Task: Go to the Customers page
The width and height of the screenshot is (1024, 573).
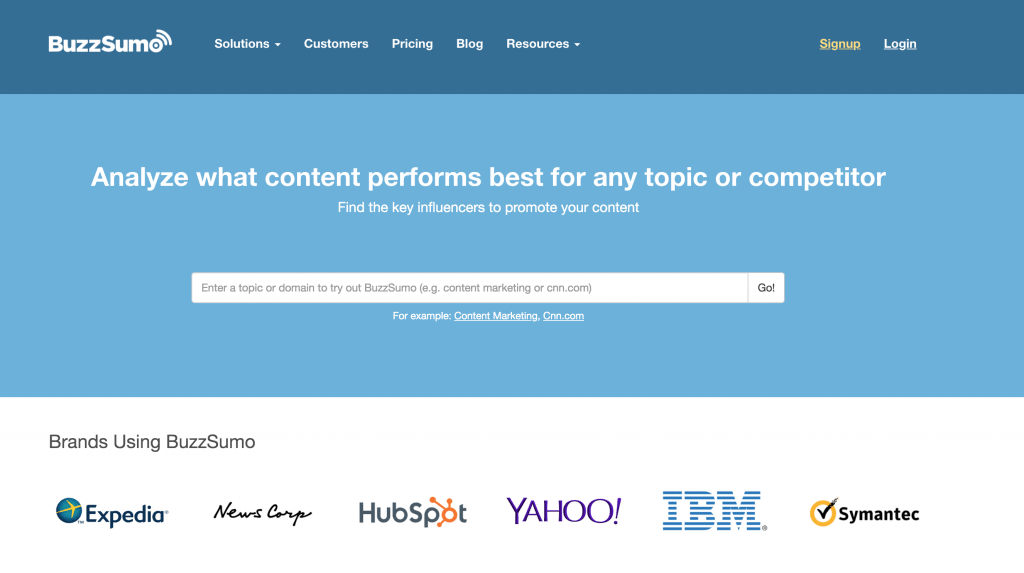Action: coord(336,44)
